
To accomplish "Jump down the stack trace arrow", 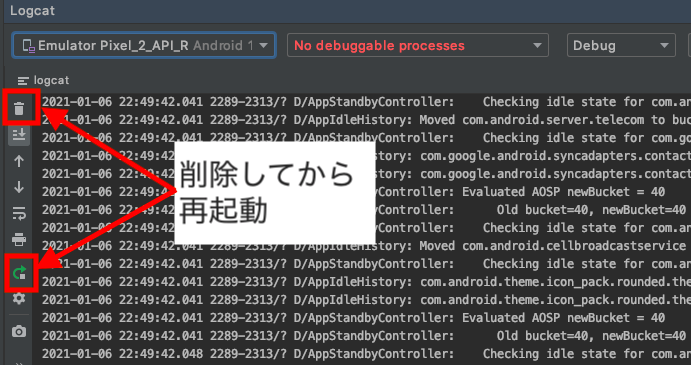I will point(19,187).
